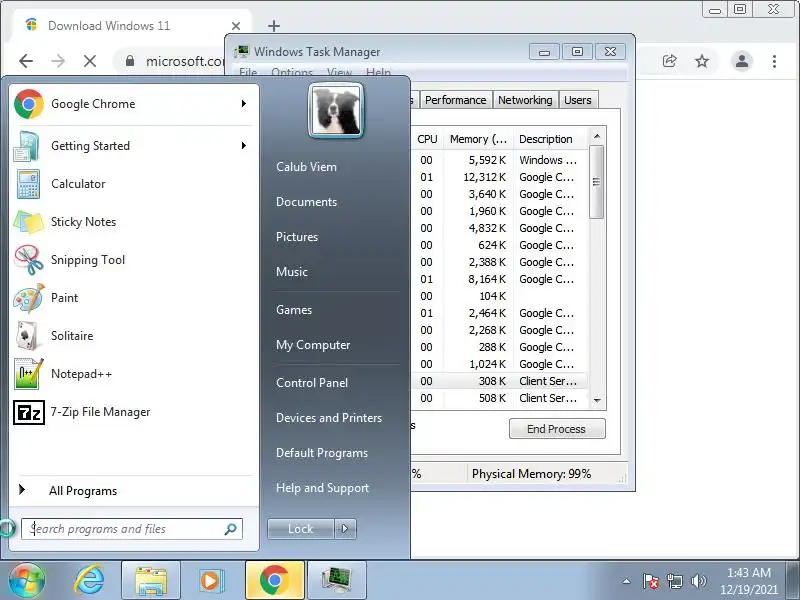Switch to Networking tab in Task Manager
The height and width of the screenshot is (600, 800).
pyautogui.click(x=525, y=100)
